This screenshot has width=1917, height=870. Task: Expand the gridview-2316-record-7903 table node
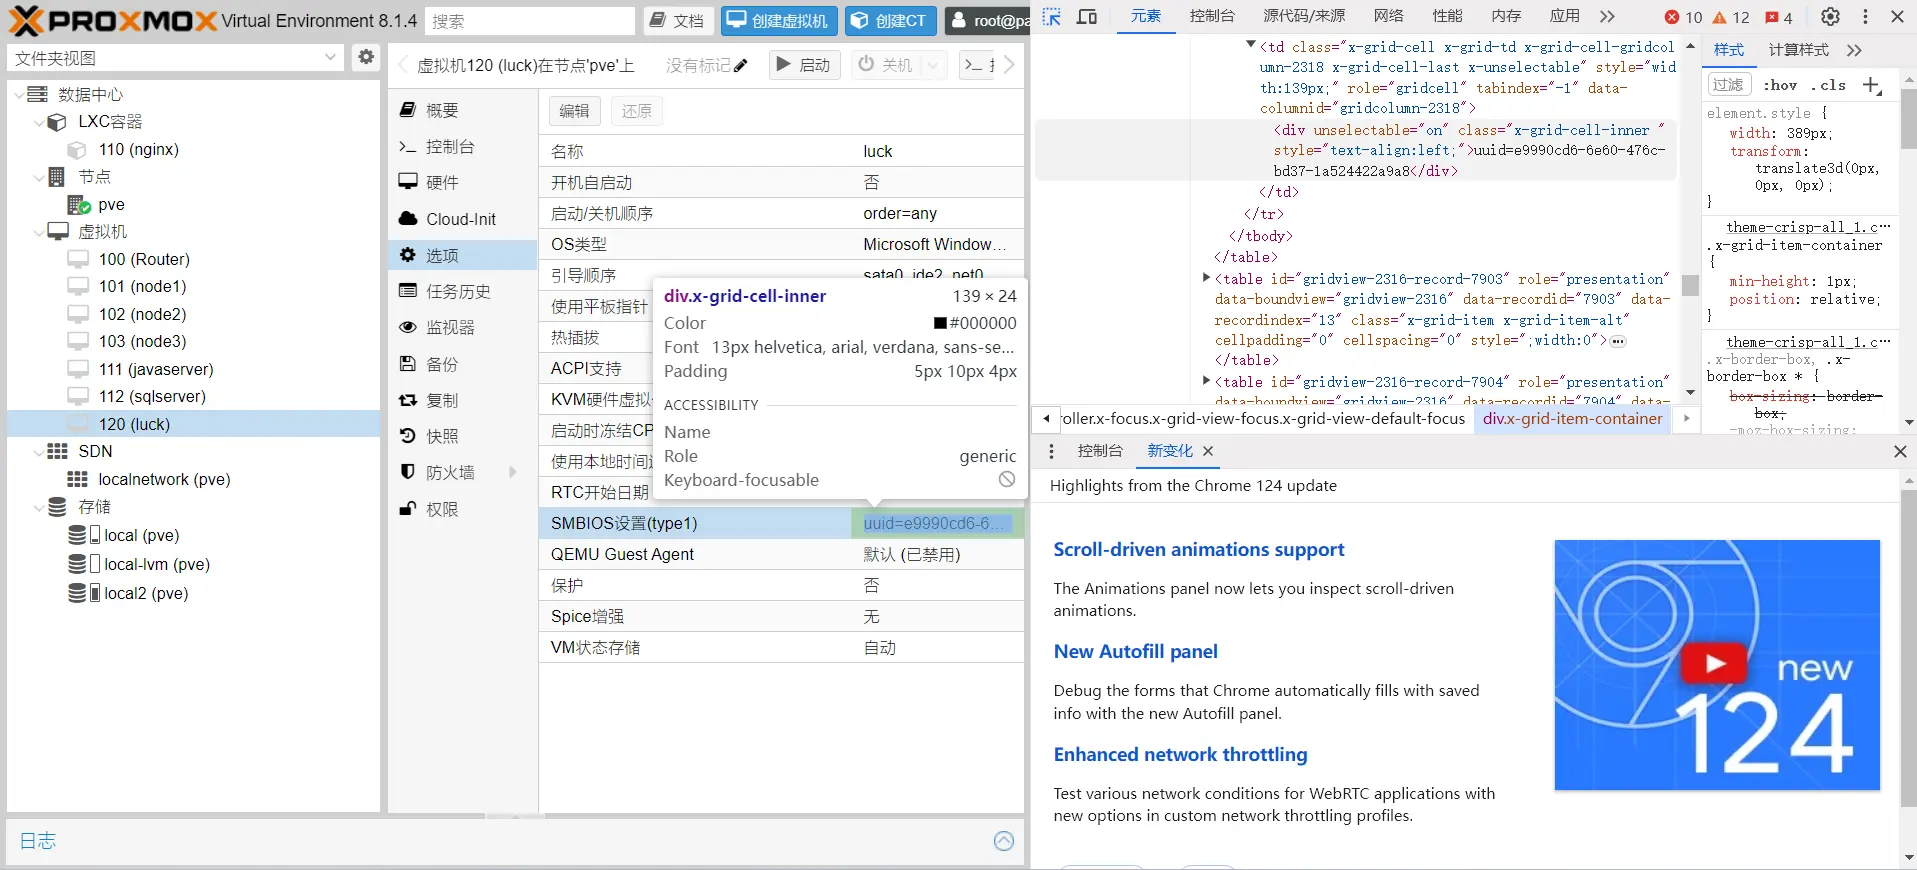coord(1206,278)
